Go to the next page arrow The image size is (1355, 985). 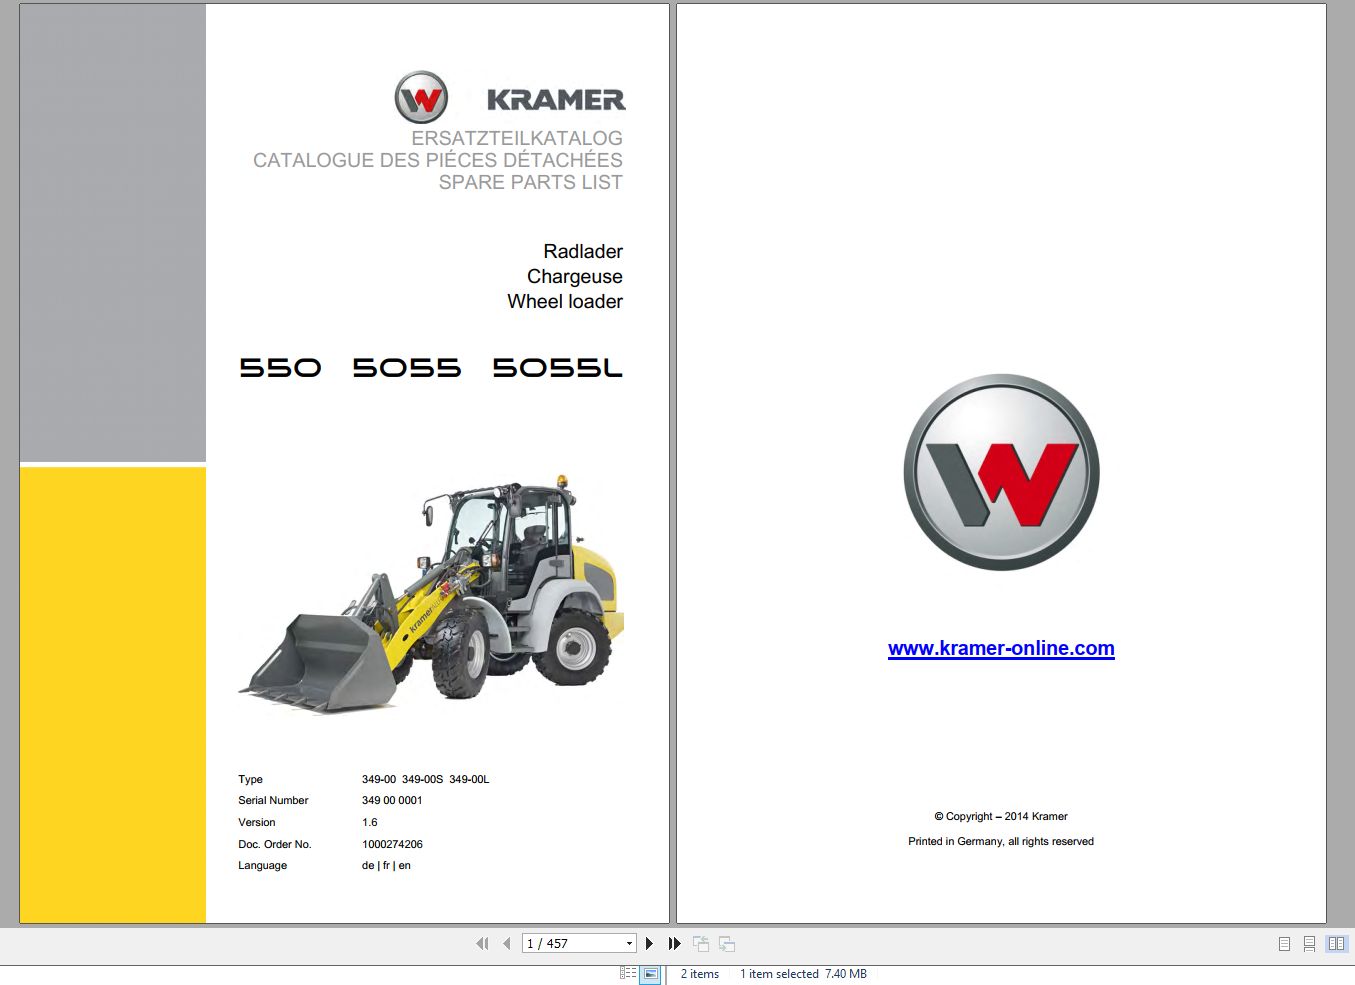pos(649,943)
